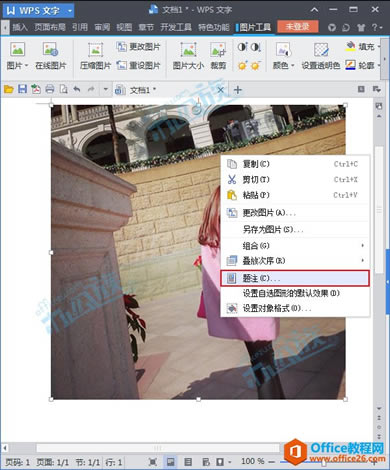Screen dimensions: 390x470
Task: Choose Change Picture (更改图片) in the context menu
Action: [295, 212]
